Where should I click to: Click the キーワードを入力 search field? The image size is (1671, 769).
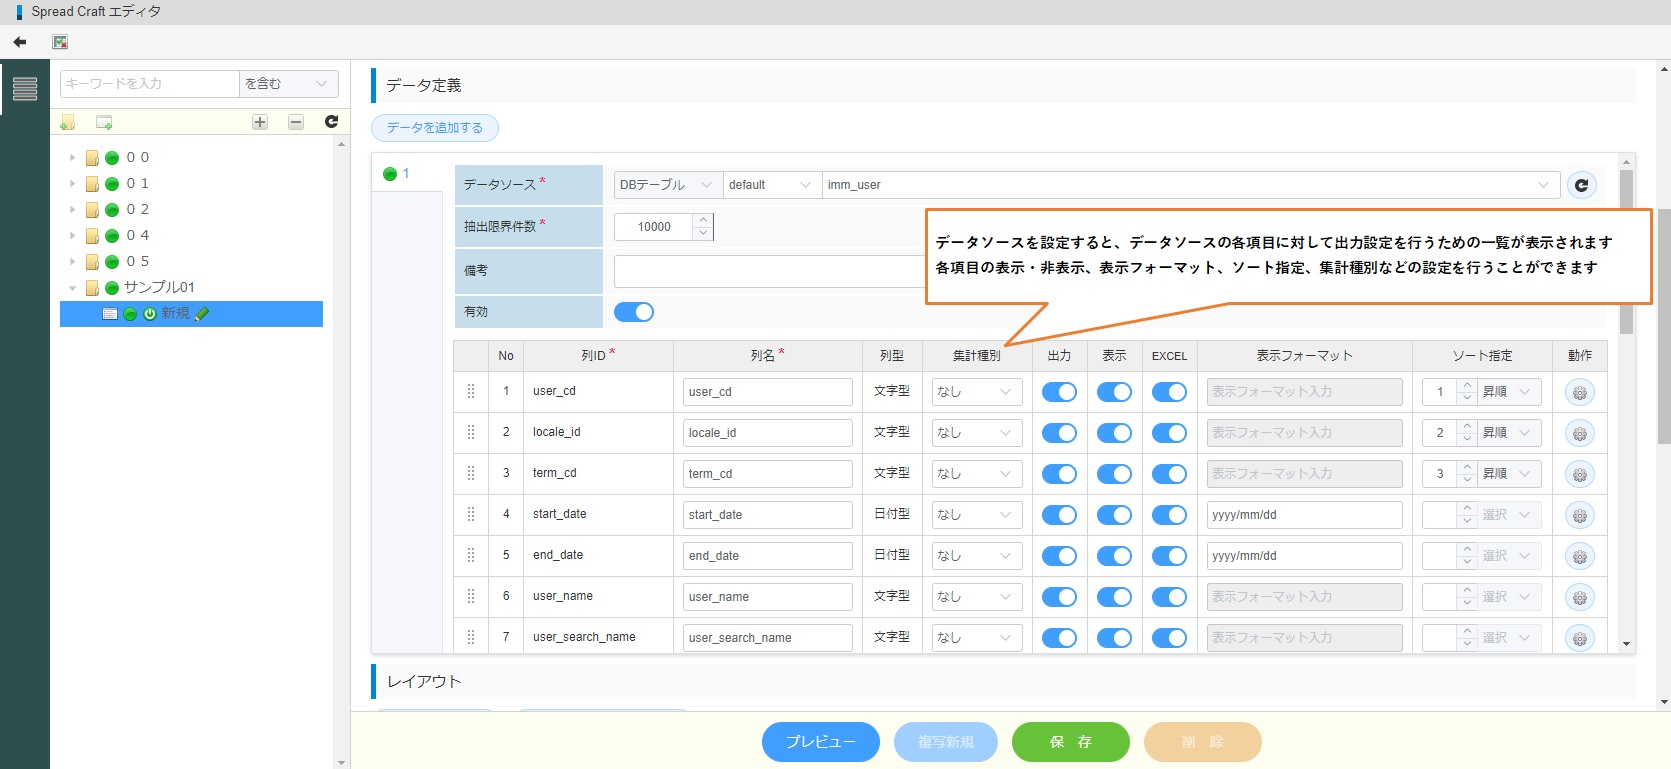149,84
